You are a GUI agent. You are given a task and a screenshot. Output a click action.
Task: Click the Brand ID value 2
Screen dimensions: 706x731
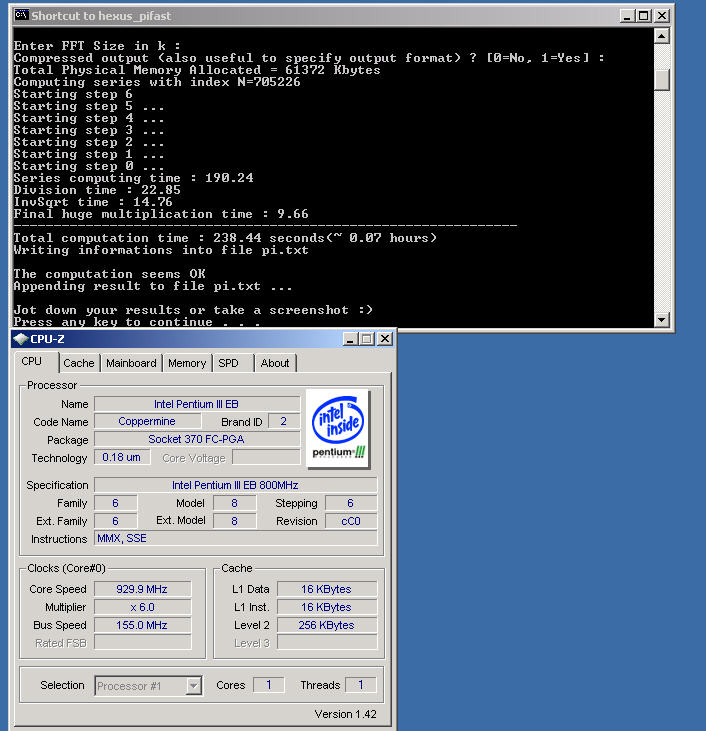(x=284, y=421)
